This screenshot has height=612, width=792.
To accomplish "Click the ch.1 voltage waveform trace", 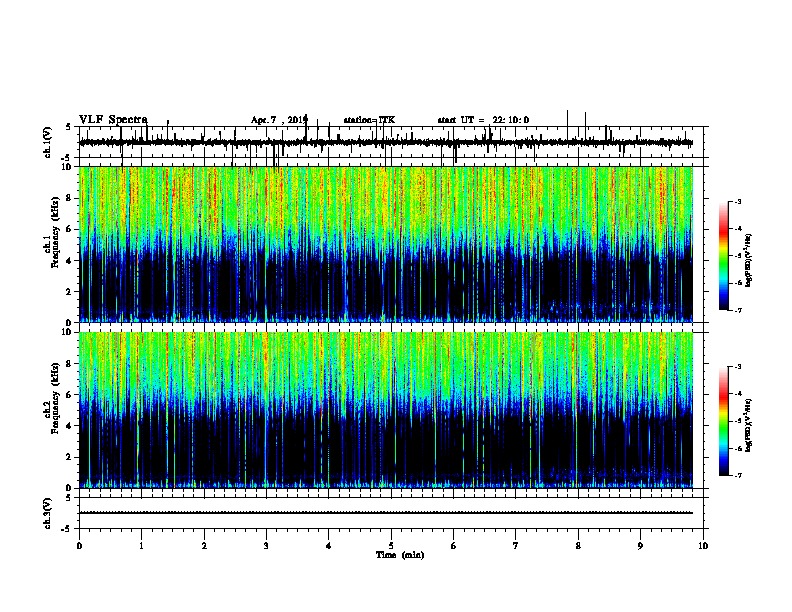I will pos(386,142).
